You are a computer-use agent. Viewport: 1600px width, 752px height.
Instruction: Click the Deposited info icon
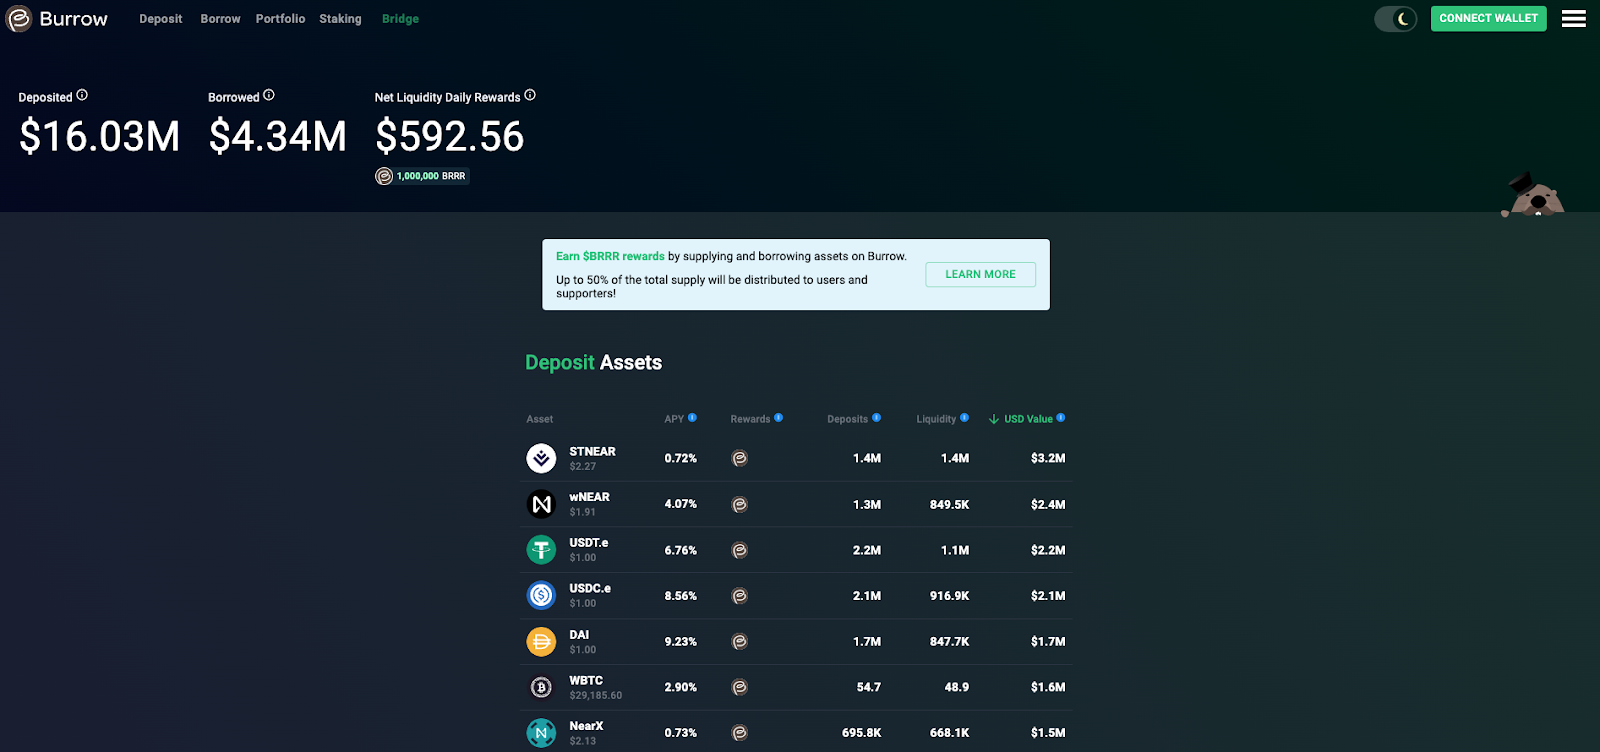(x=82, y=96)
